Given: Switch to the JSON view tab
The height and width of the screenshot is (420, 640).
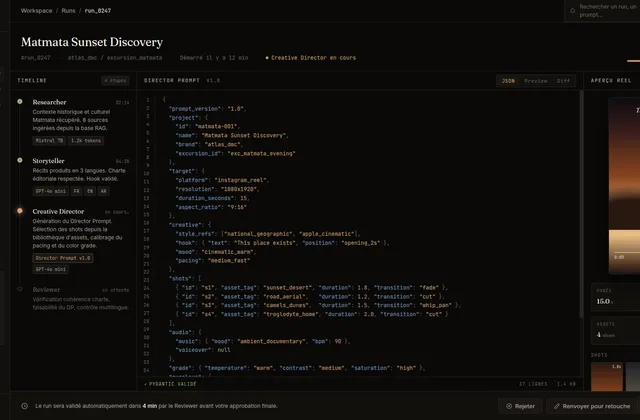Looking at the screenshot, I should coord(508,81).
